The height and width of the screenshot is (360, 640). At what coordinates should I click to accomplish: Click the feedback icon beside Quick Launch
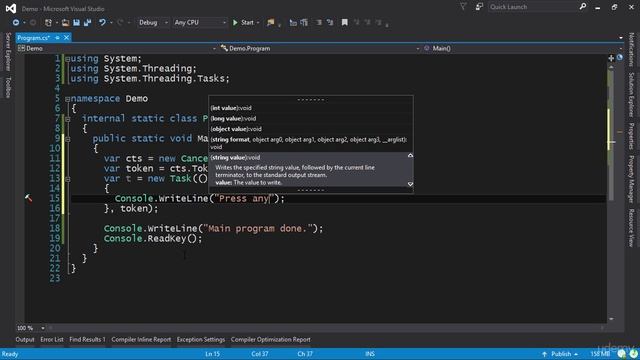(479, 7)
